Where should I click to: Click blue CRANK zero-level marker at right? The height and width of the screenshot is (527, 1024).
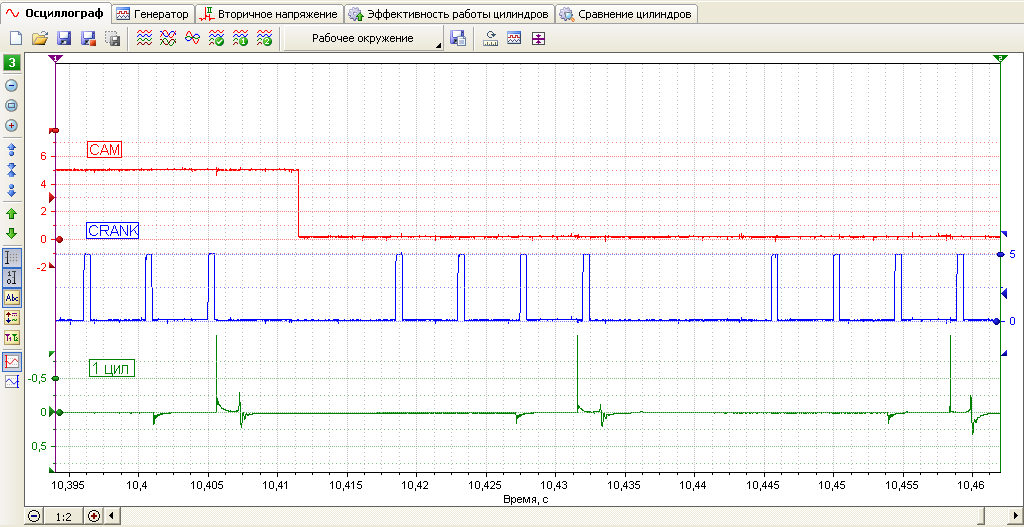pyautogui.click(x=997, y=321)
